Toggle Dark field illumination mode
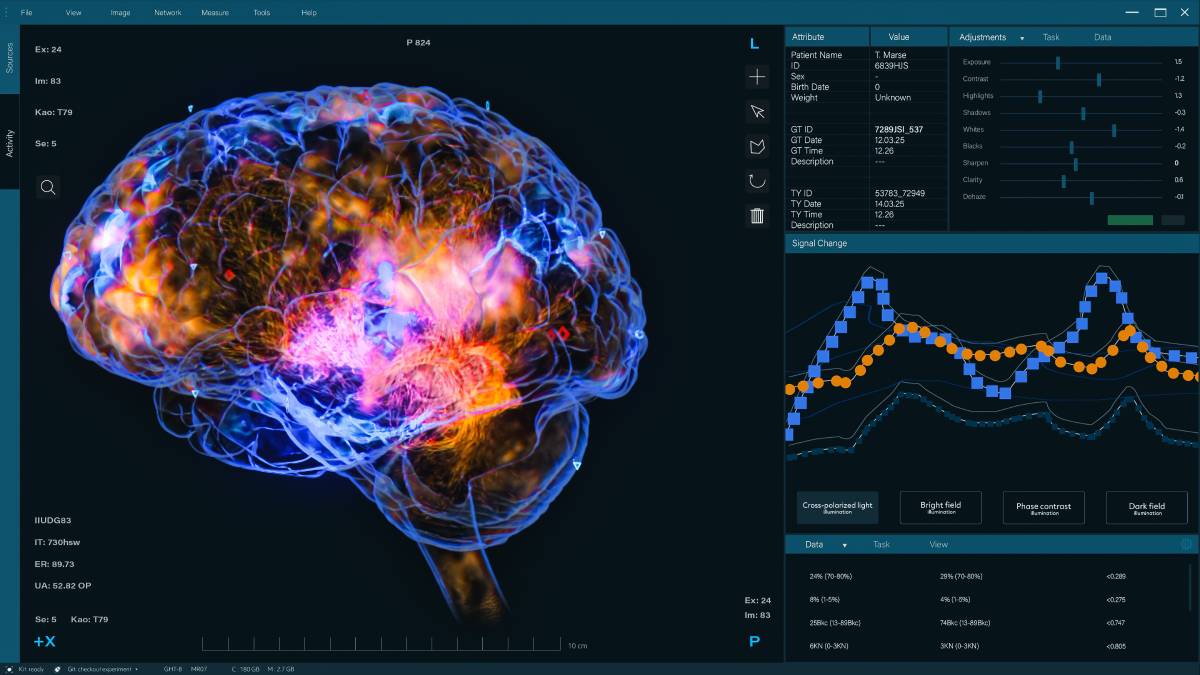The height and width of the screenshot is (675, 1200). pos(1146,507)
